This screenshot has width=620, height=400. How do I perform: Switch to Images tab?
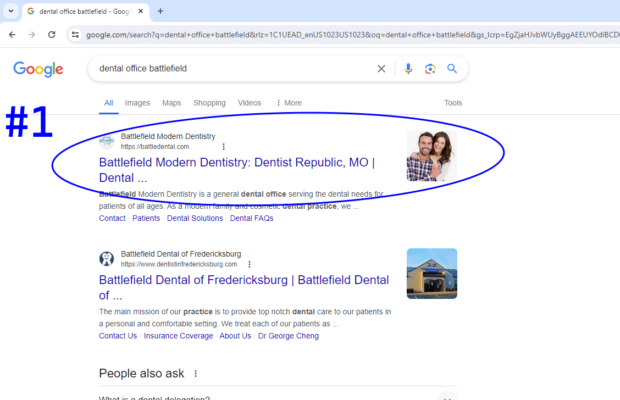tap(137, 103)
